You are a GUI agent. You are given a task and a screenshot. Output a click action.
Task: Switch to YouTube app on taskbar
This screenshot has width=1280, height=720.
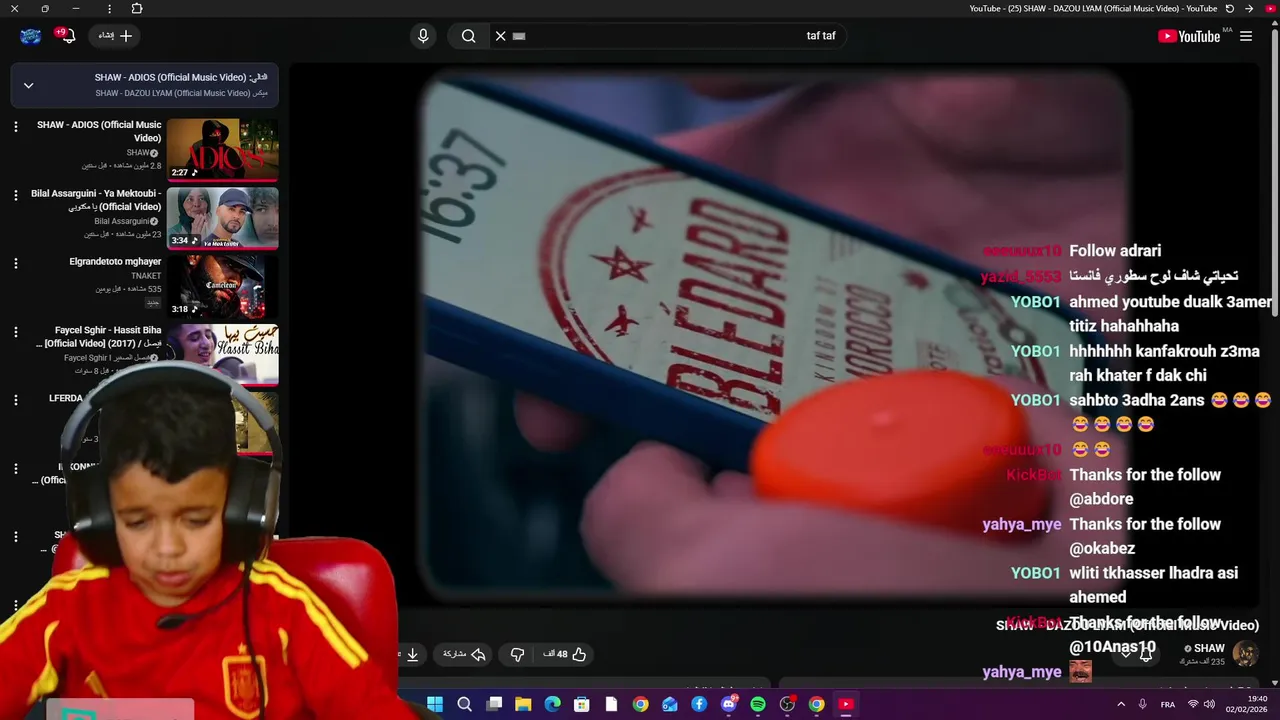pyautogui.click(x=846, y=704)
